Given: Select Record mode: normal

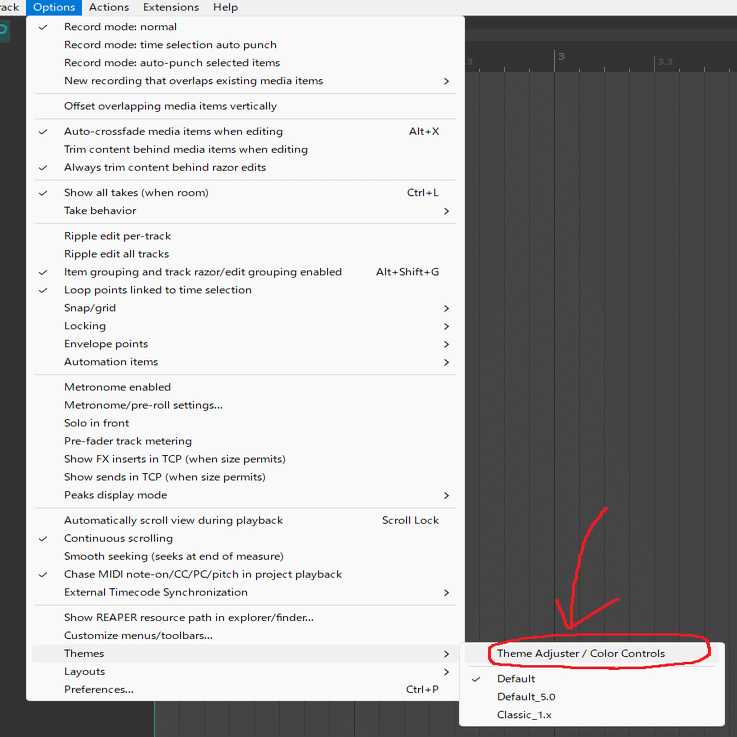Looking at the screenshot, I should click(245, 27).
